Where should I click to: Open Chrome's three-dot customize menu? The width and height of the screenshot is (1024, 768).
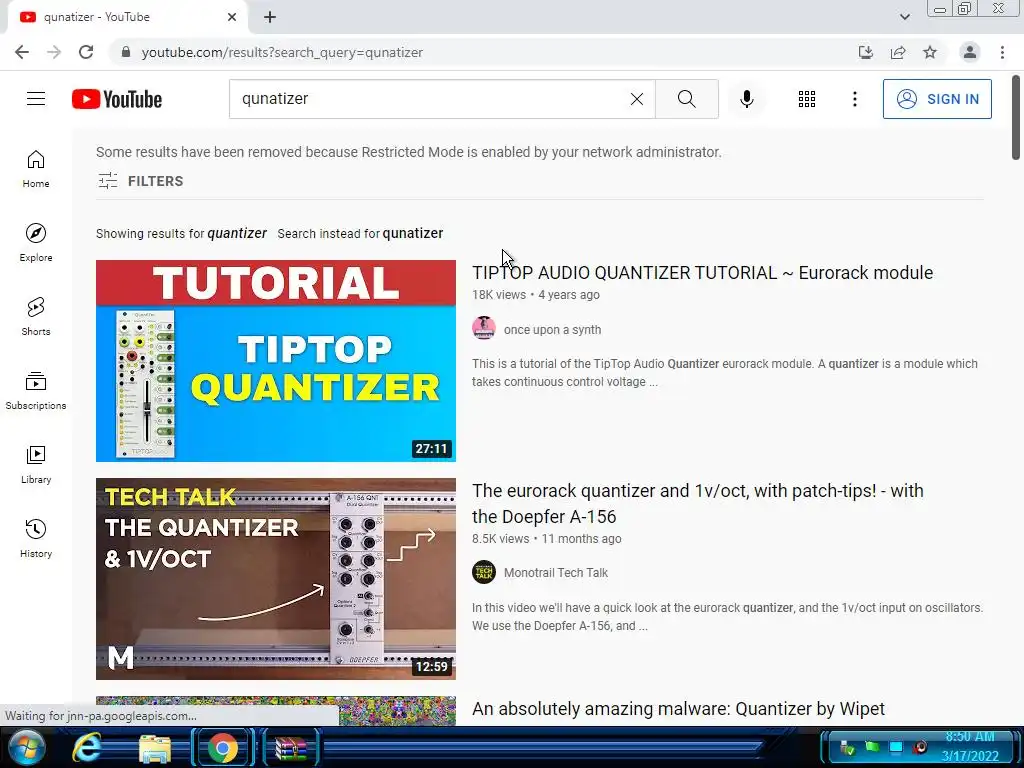1002,52
